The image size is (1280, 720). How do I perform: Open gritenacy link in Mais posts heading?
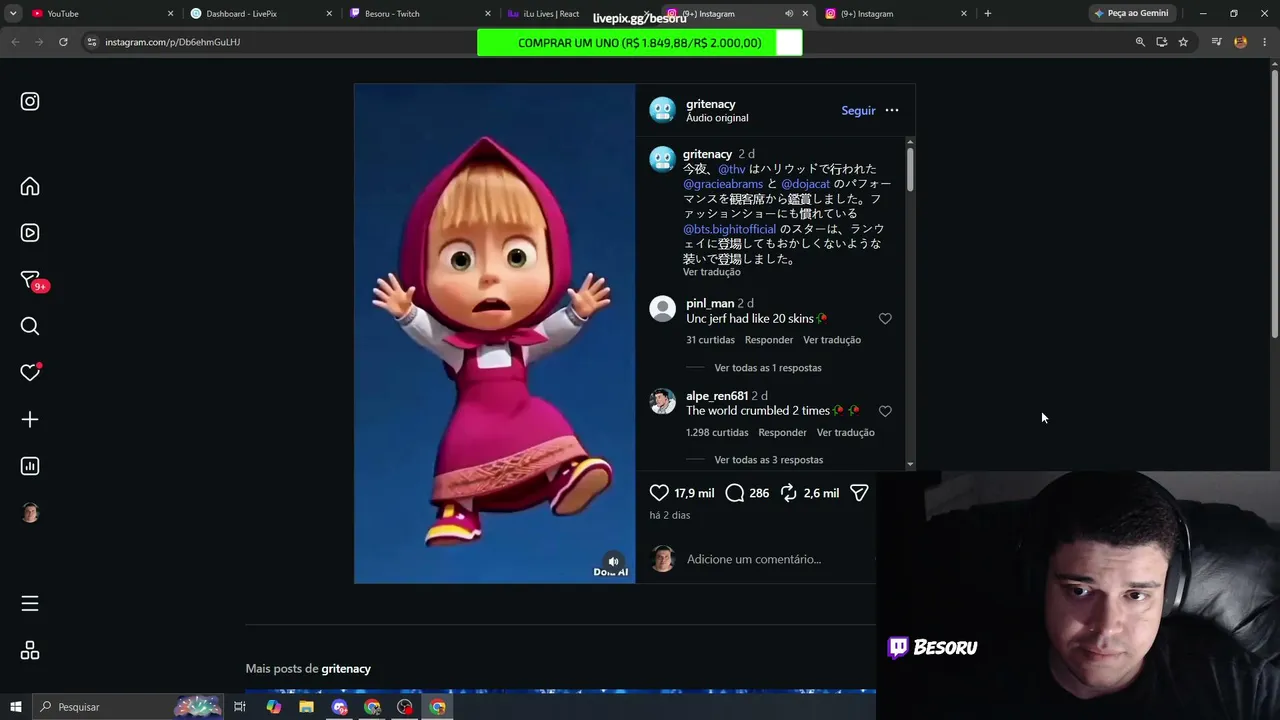click(346, 668)
